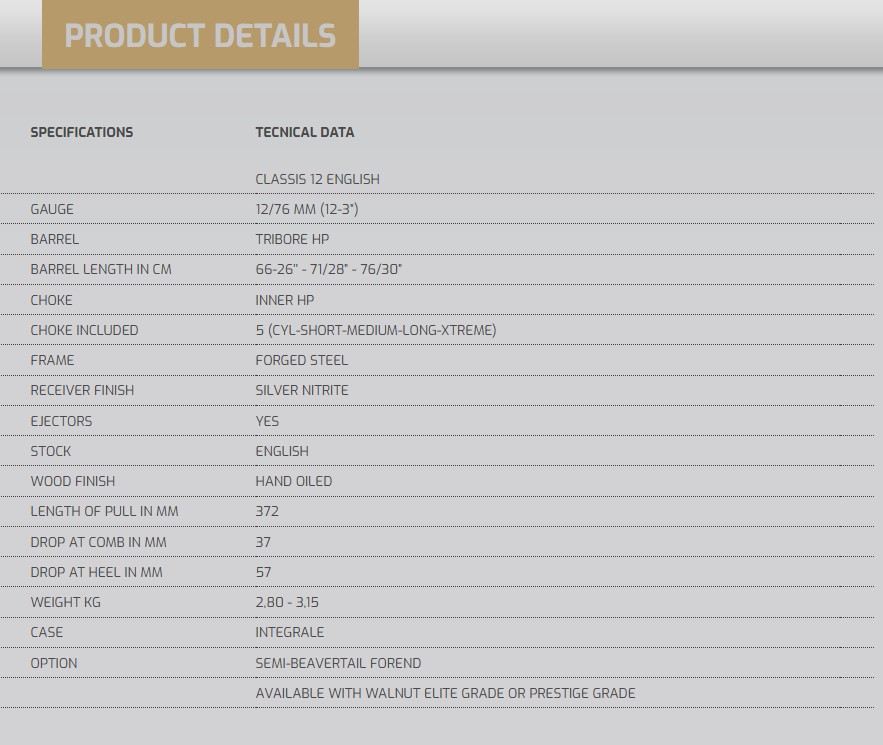Click the BARREL LENGTH IN CM label
Image resolution: width=883 pixels, height=745 pixels.
[101, 269]
